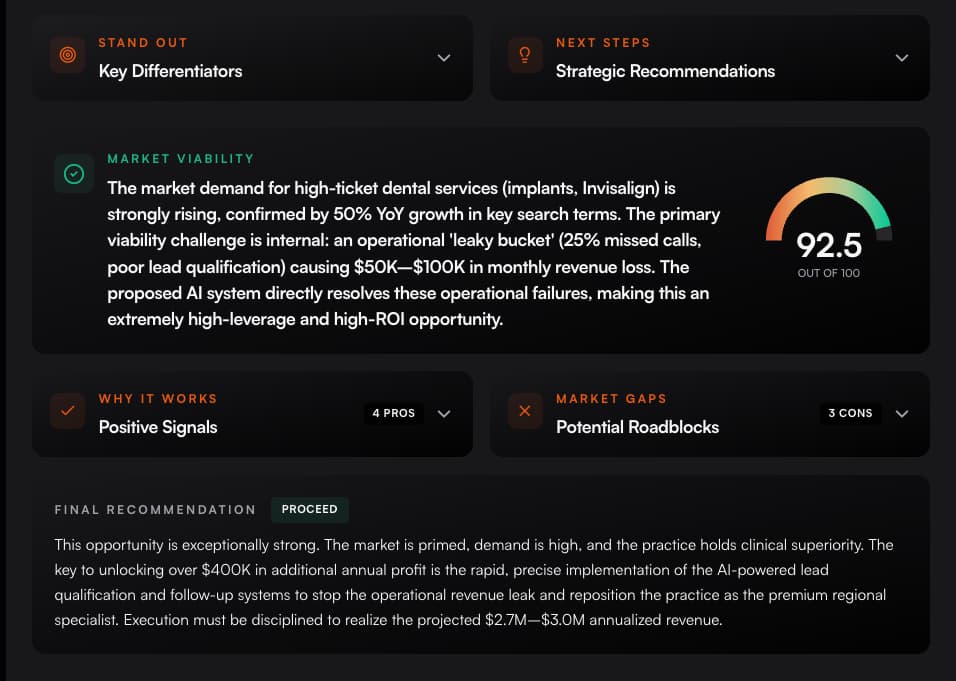This screenshot has height=681, width=956.
Task: Select the 3 CONS badge
Action: (850, 413)
